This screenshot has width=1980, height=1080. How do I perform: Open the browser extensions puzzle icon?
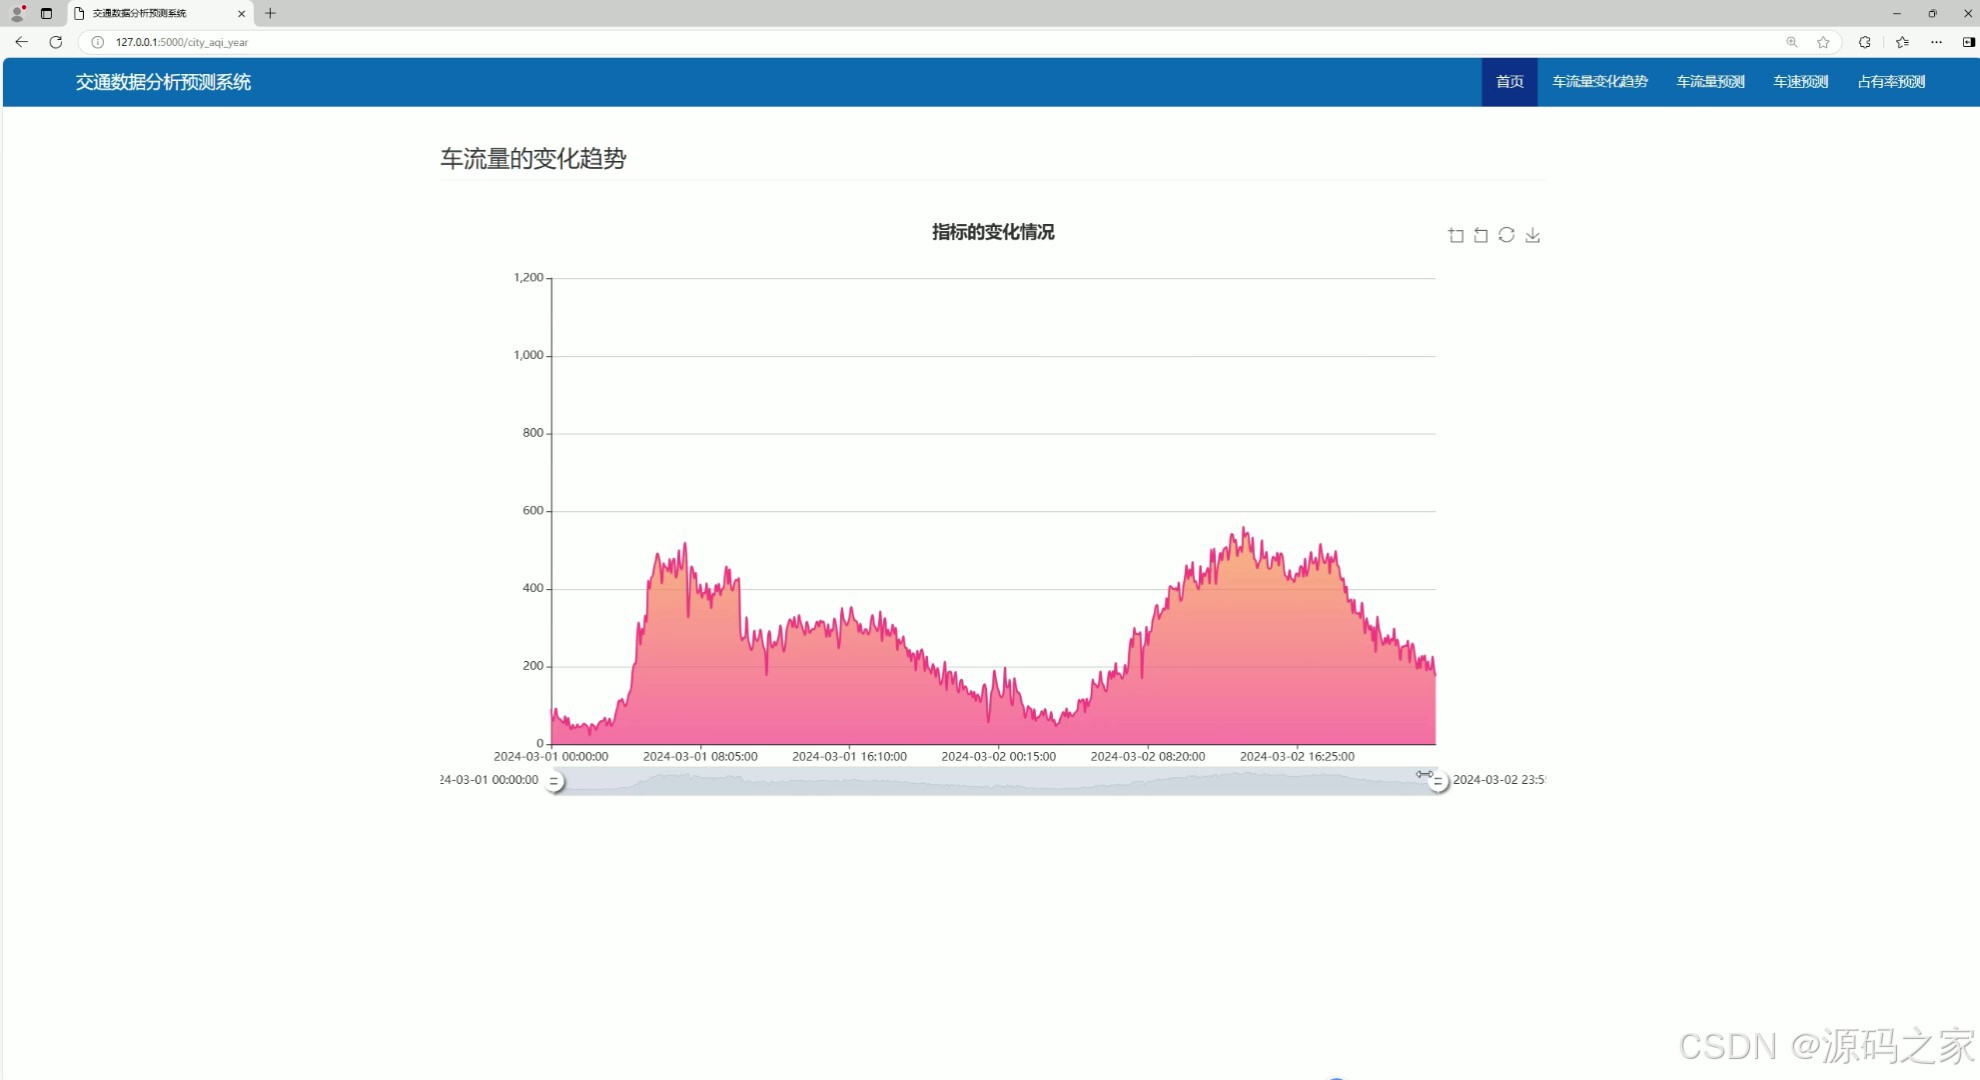(x=1864, y=42)
